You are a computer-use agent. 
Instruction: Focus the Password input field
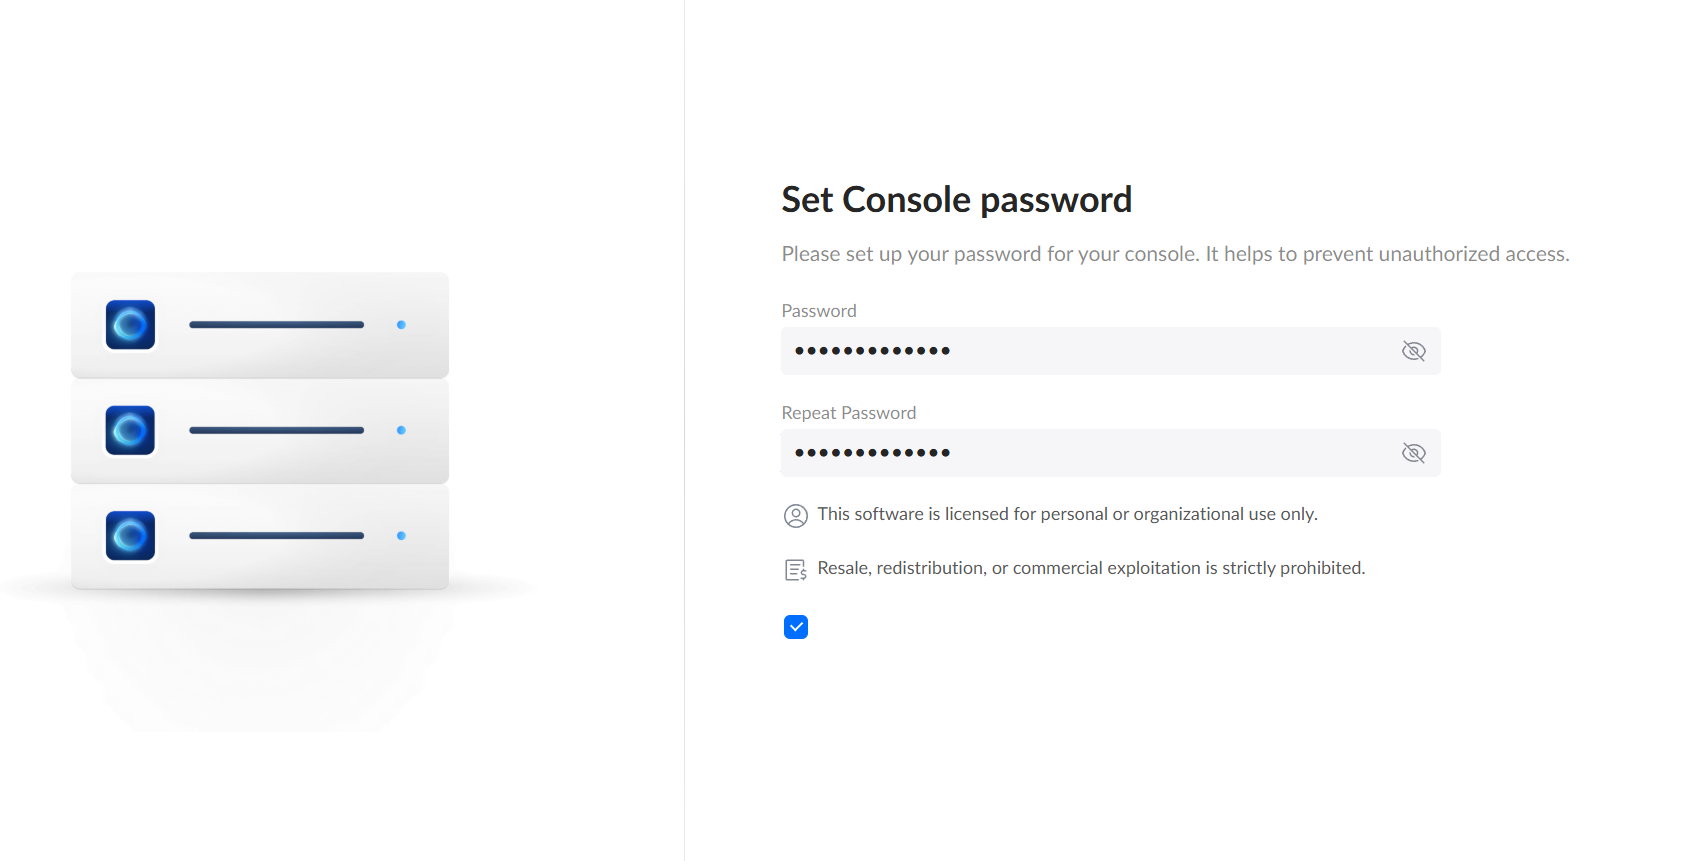[1090, 351]
